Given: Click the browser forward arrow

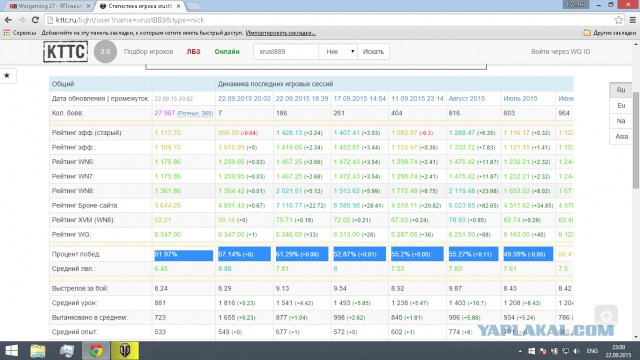Looking at the screenshot, I should 22,20.
